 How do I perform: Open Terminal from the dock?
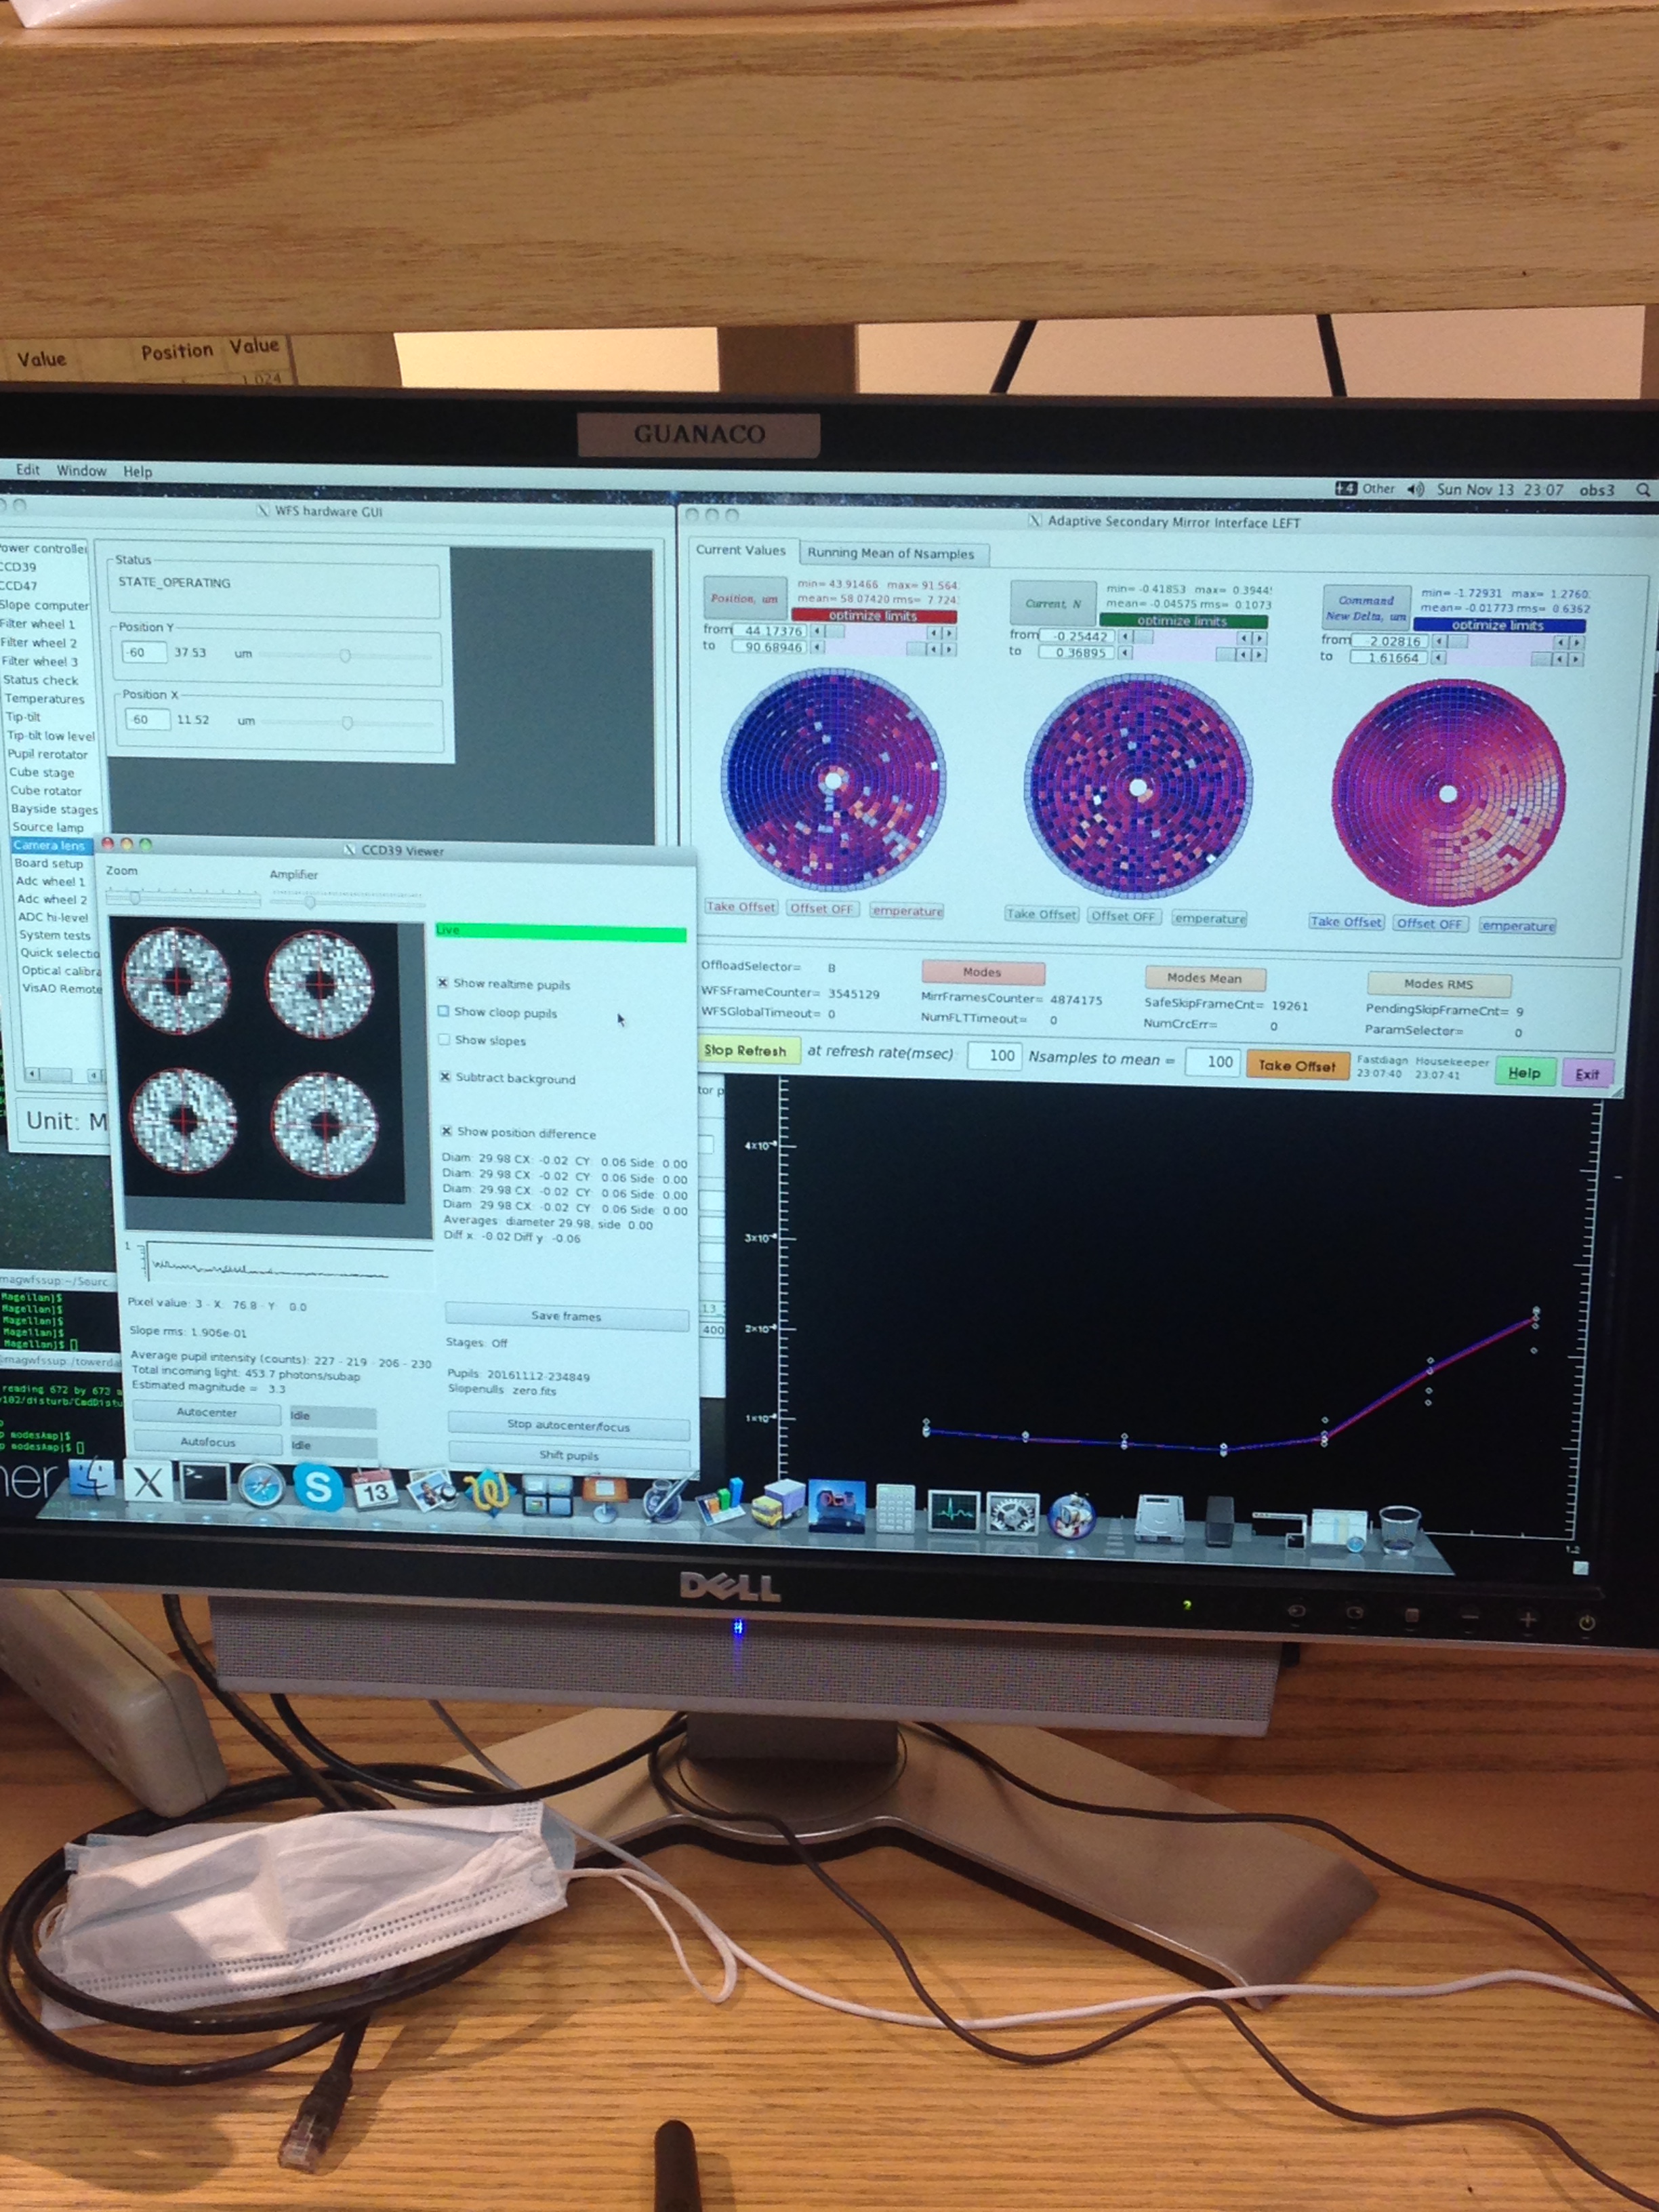click(204, 1483)
